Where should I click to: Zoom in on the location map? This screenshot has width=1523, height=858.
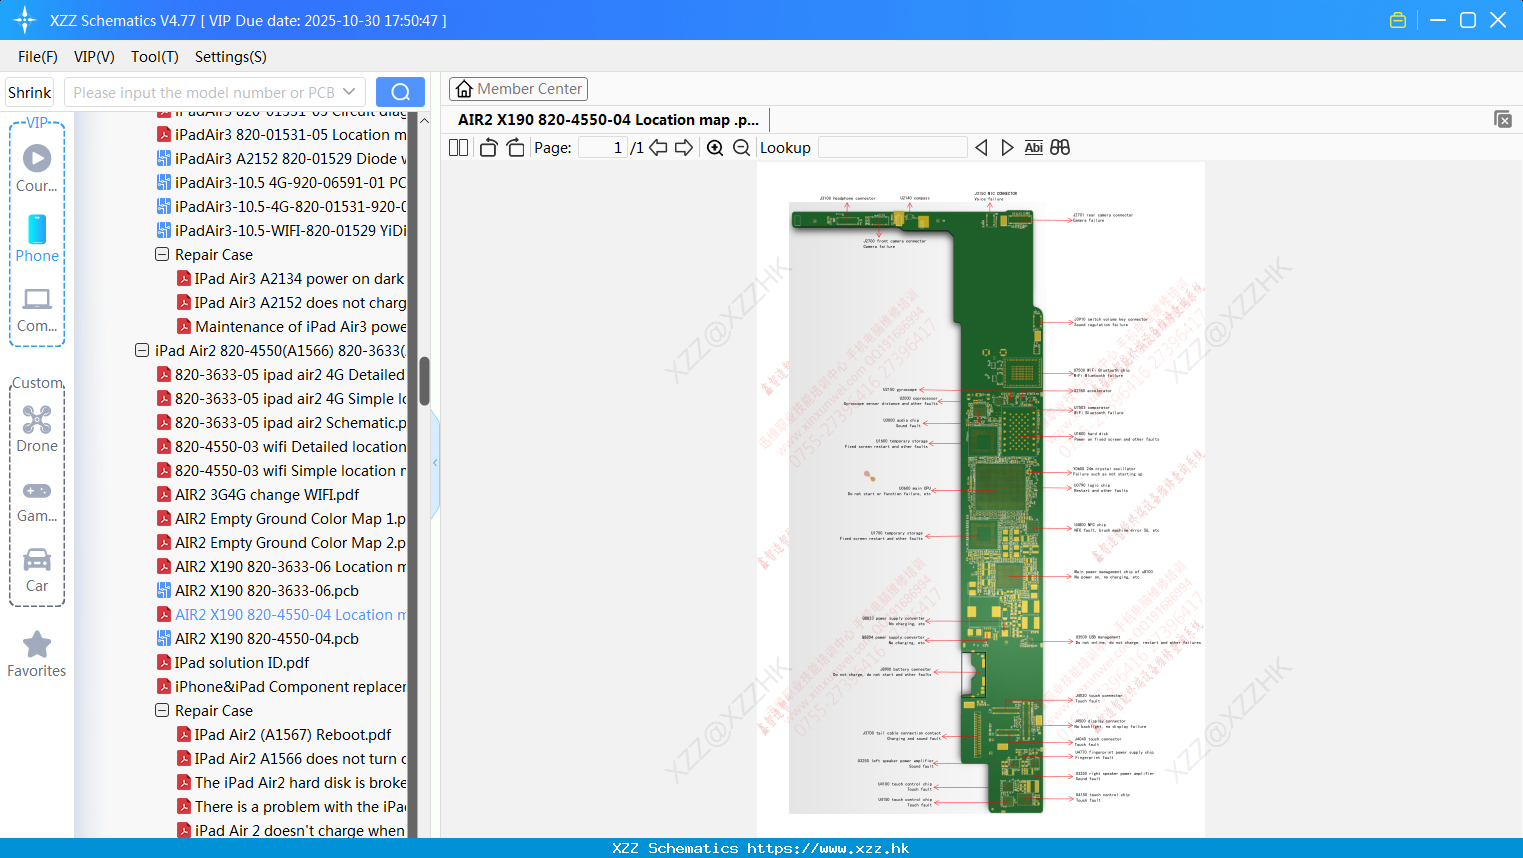pos(715,148)
